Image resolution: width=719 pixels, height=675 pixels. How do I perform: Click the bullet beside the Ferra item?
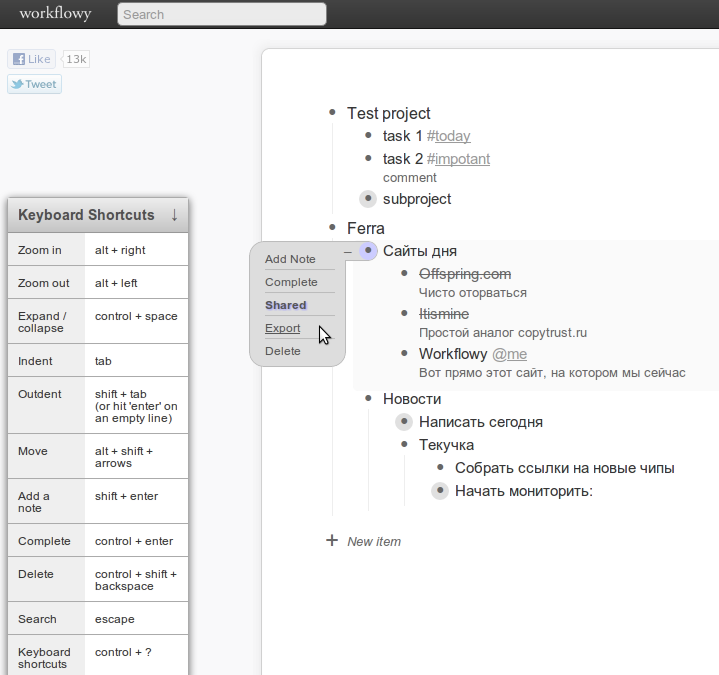[332, 228]
